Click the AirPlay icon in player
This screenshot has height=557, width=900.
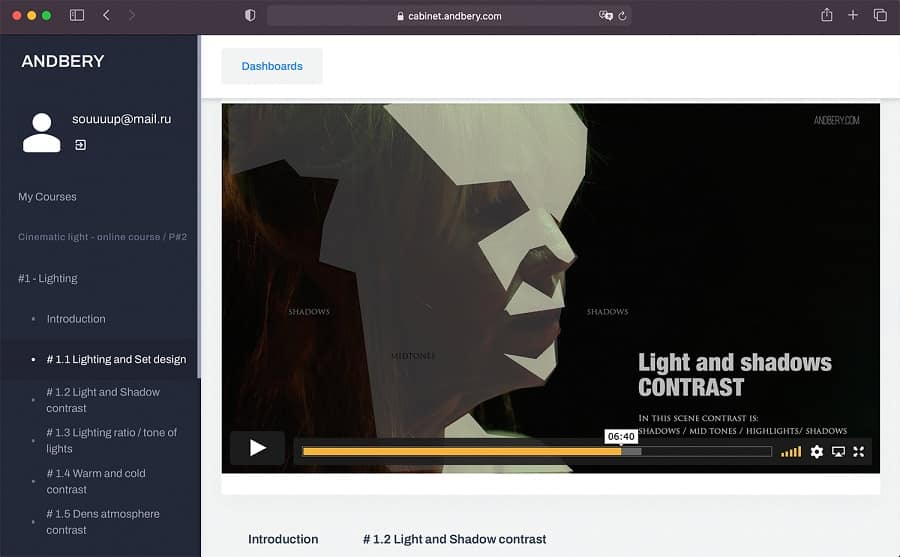[x=838, y=452]
